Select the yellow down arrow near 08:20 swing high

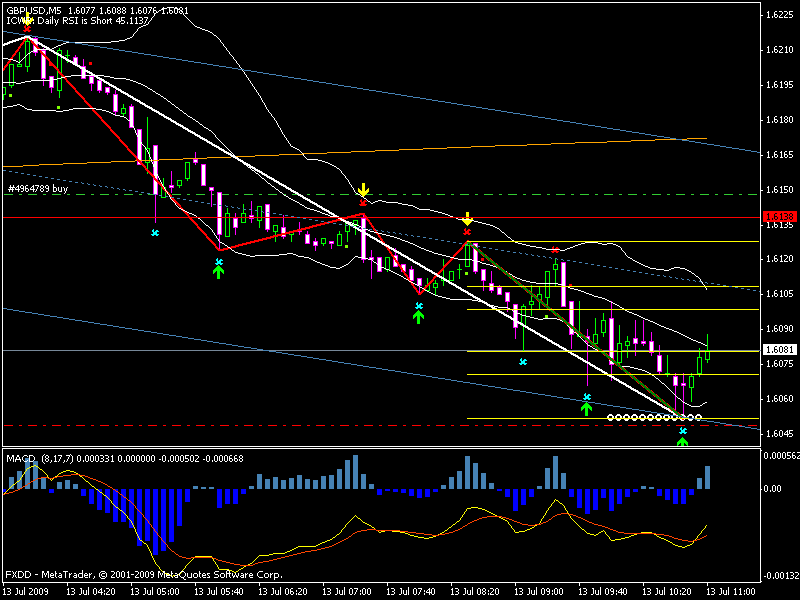467,219
